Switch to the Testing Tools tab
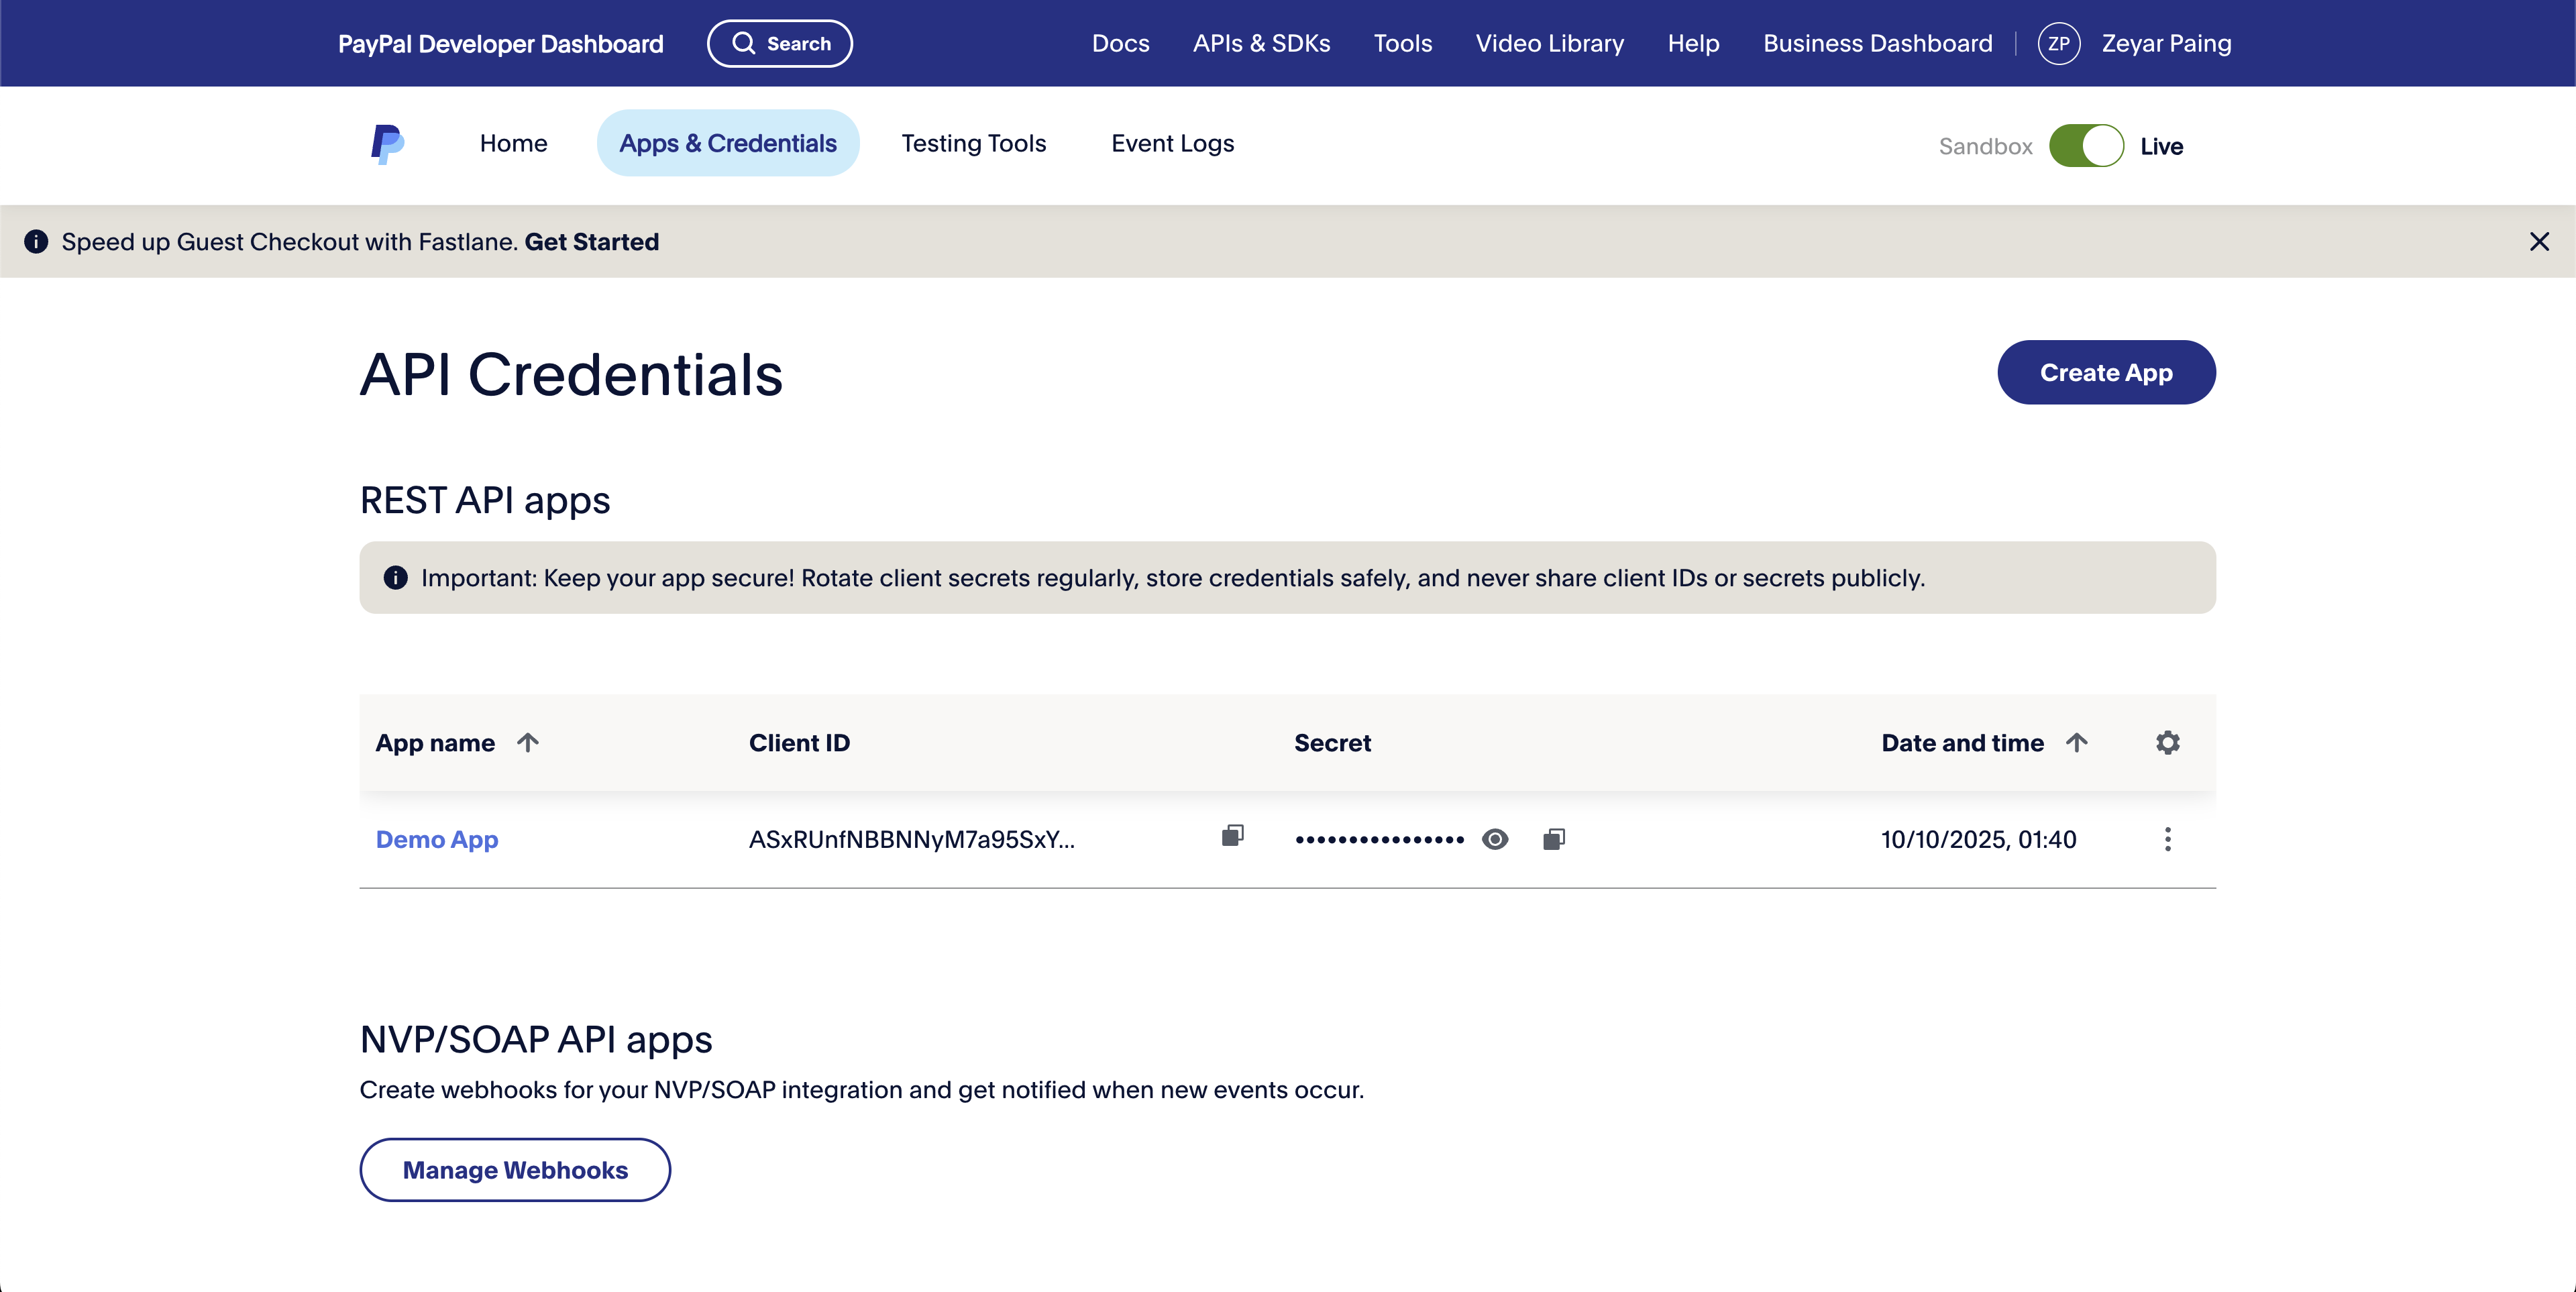2576x1292 pixels. (x=973, y=144)
